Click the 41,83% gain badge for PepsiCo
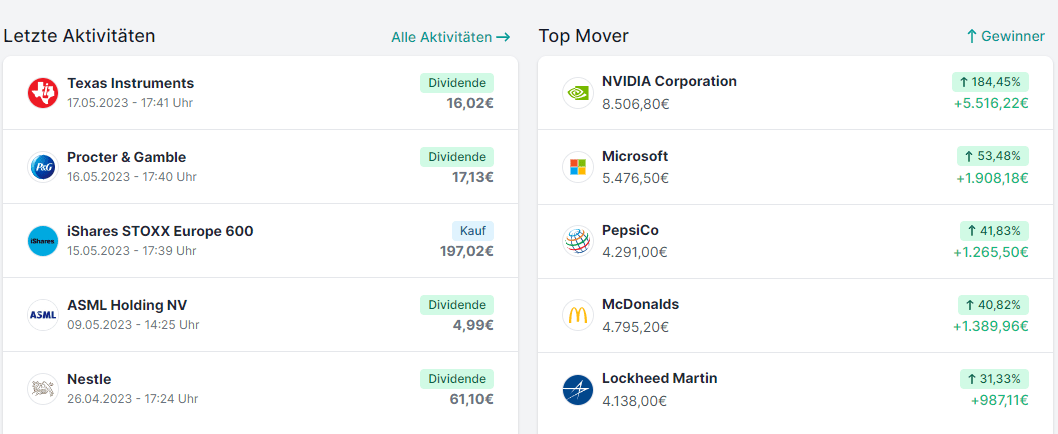Screen dimensions: 1058x434 (x=995, y=231)
